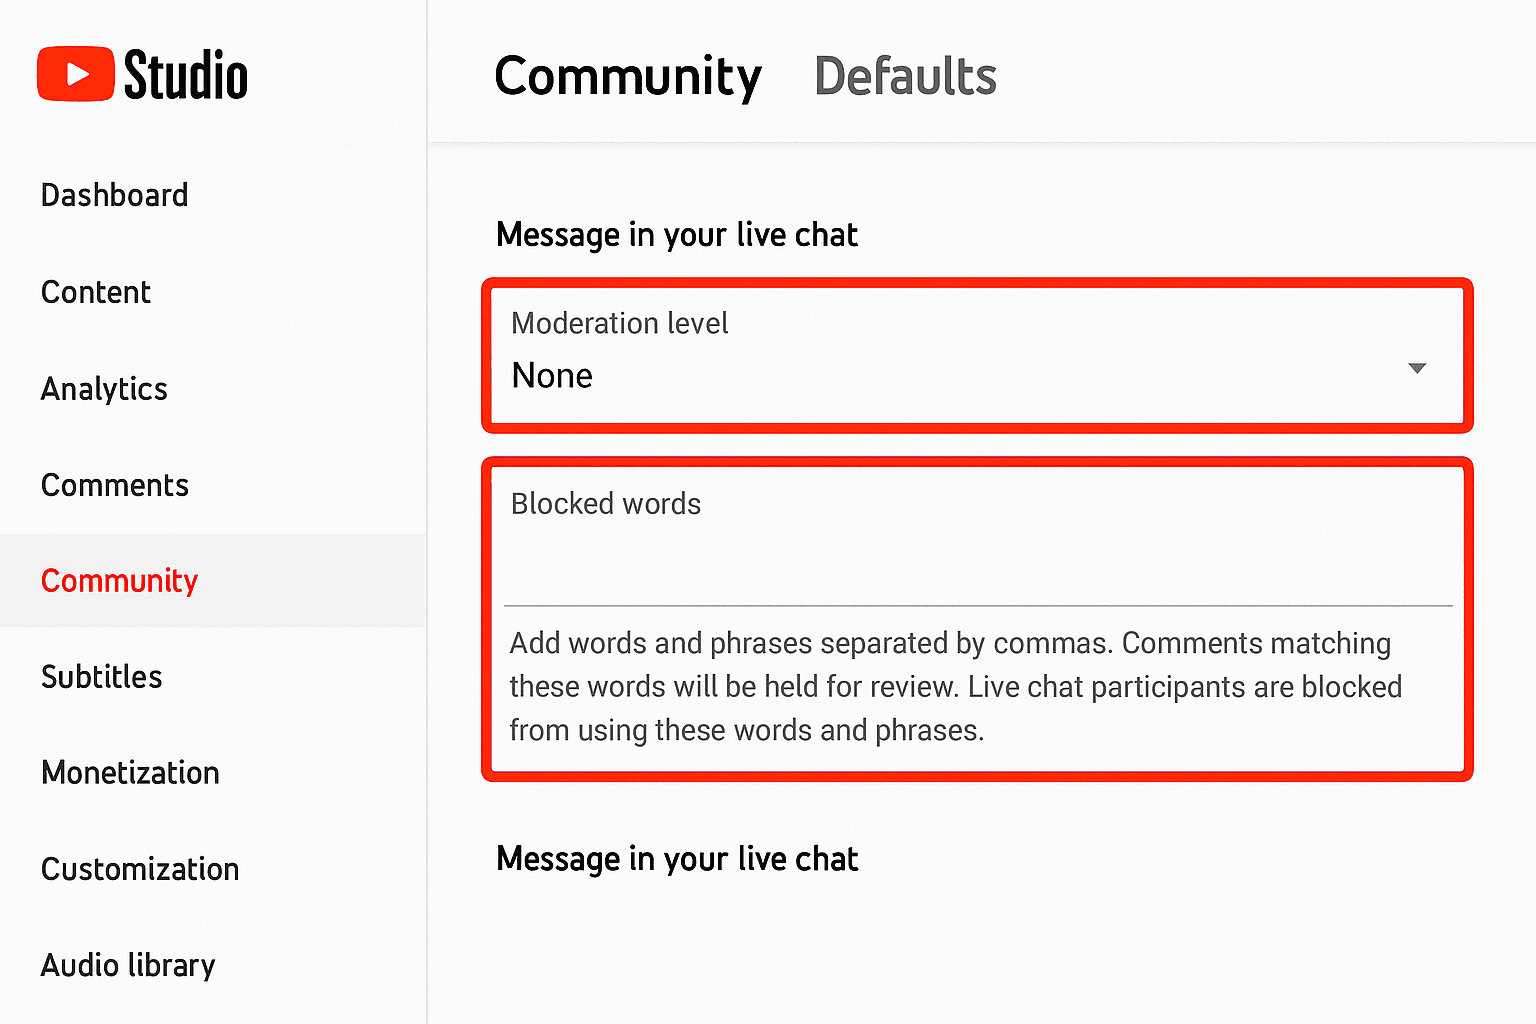1536x1024 pixels.
Task: Click the first Message in your live chat heading
Action: pos(677,235)
